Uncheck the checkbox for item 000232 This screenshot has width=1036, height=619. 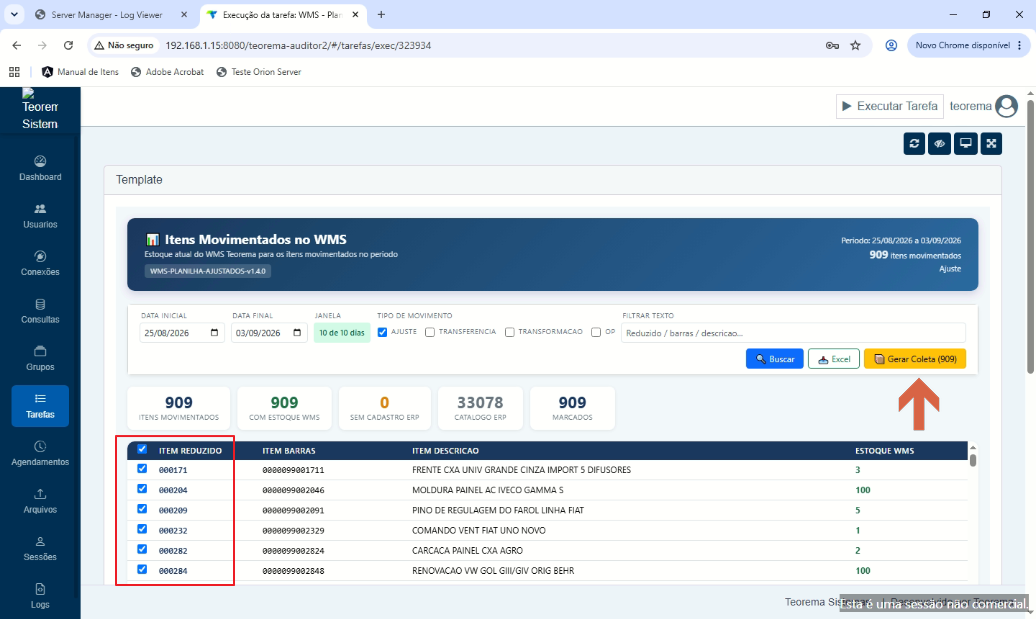click(x=142, y=529)
